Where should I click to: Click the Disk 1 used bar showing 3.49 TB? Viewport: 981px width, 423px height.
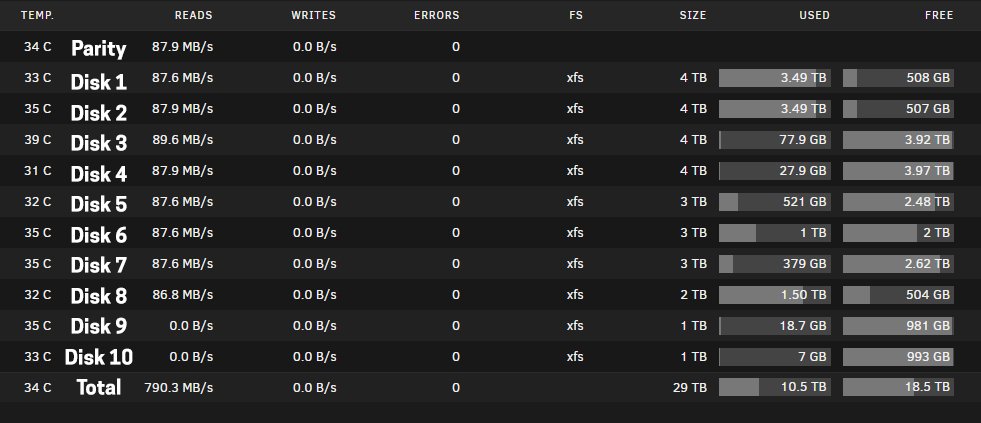pyautogui.click(x=775, y=78)
